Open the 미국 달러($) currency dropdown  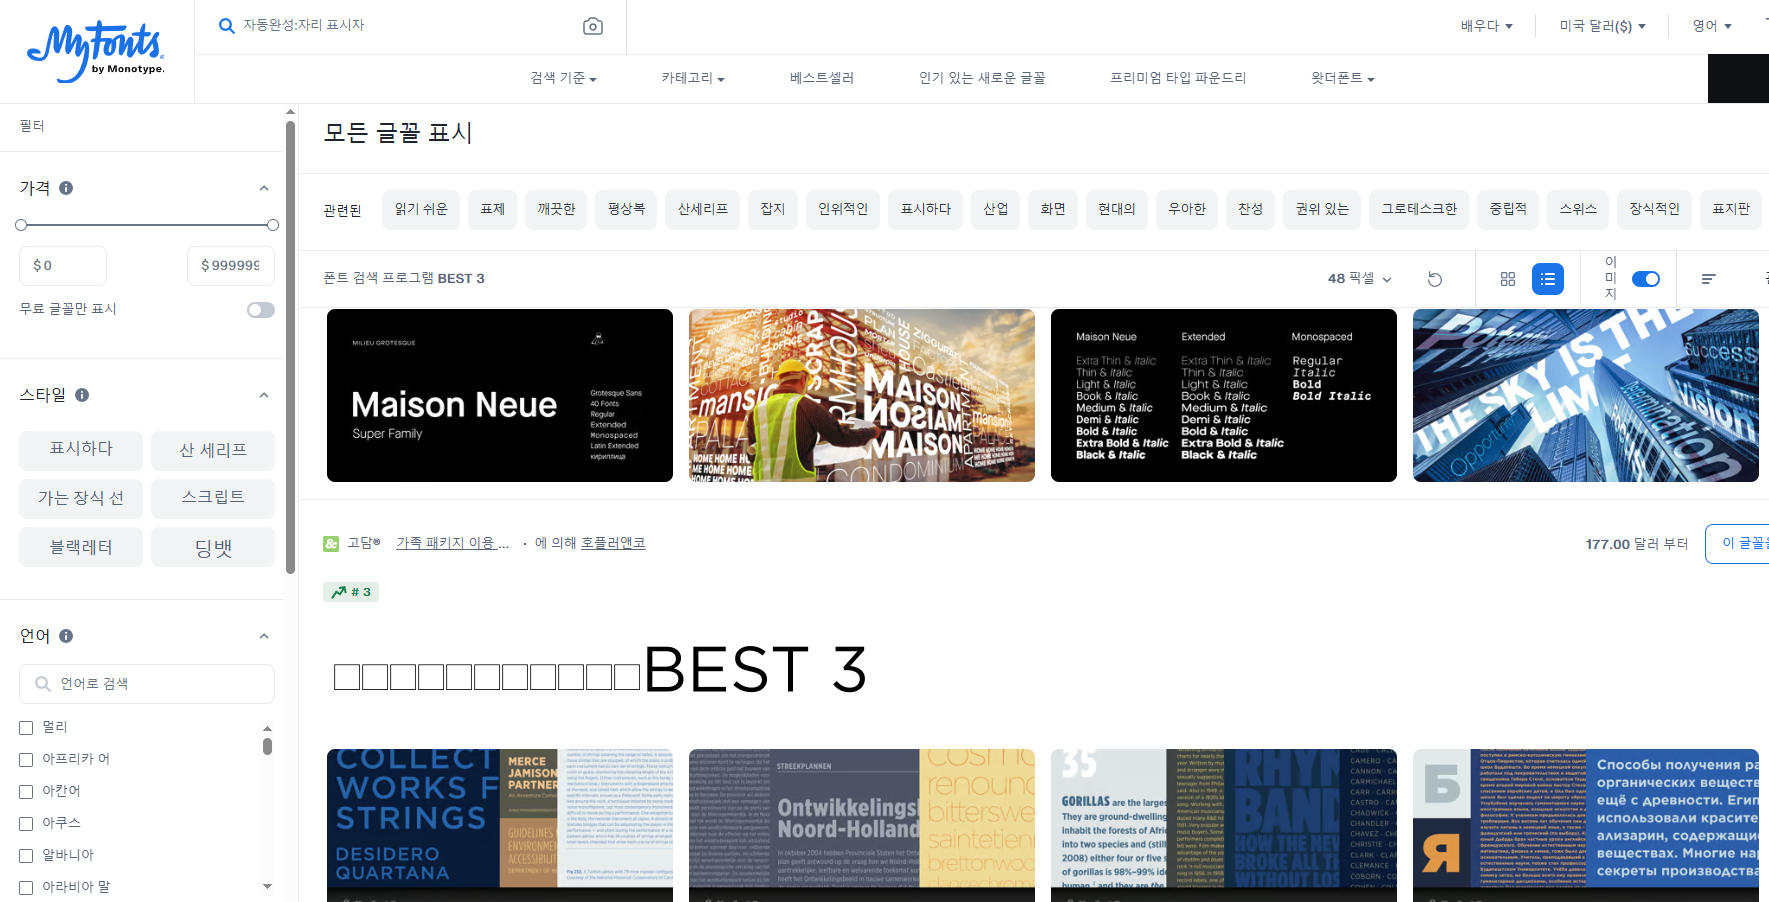pyautogui.click(x=1602, y=26)
